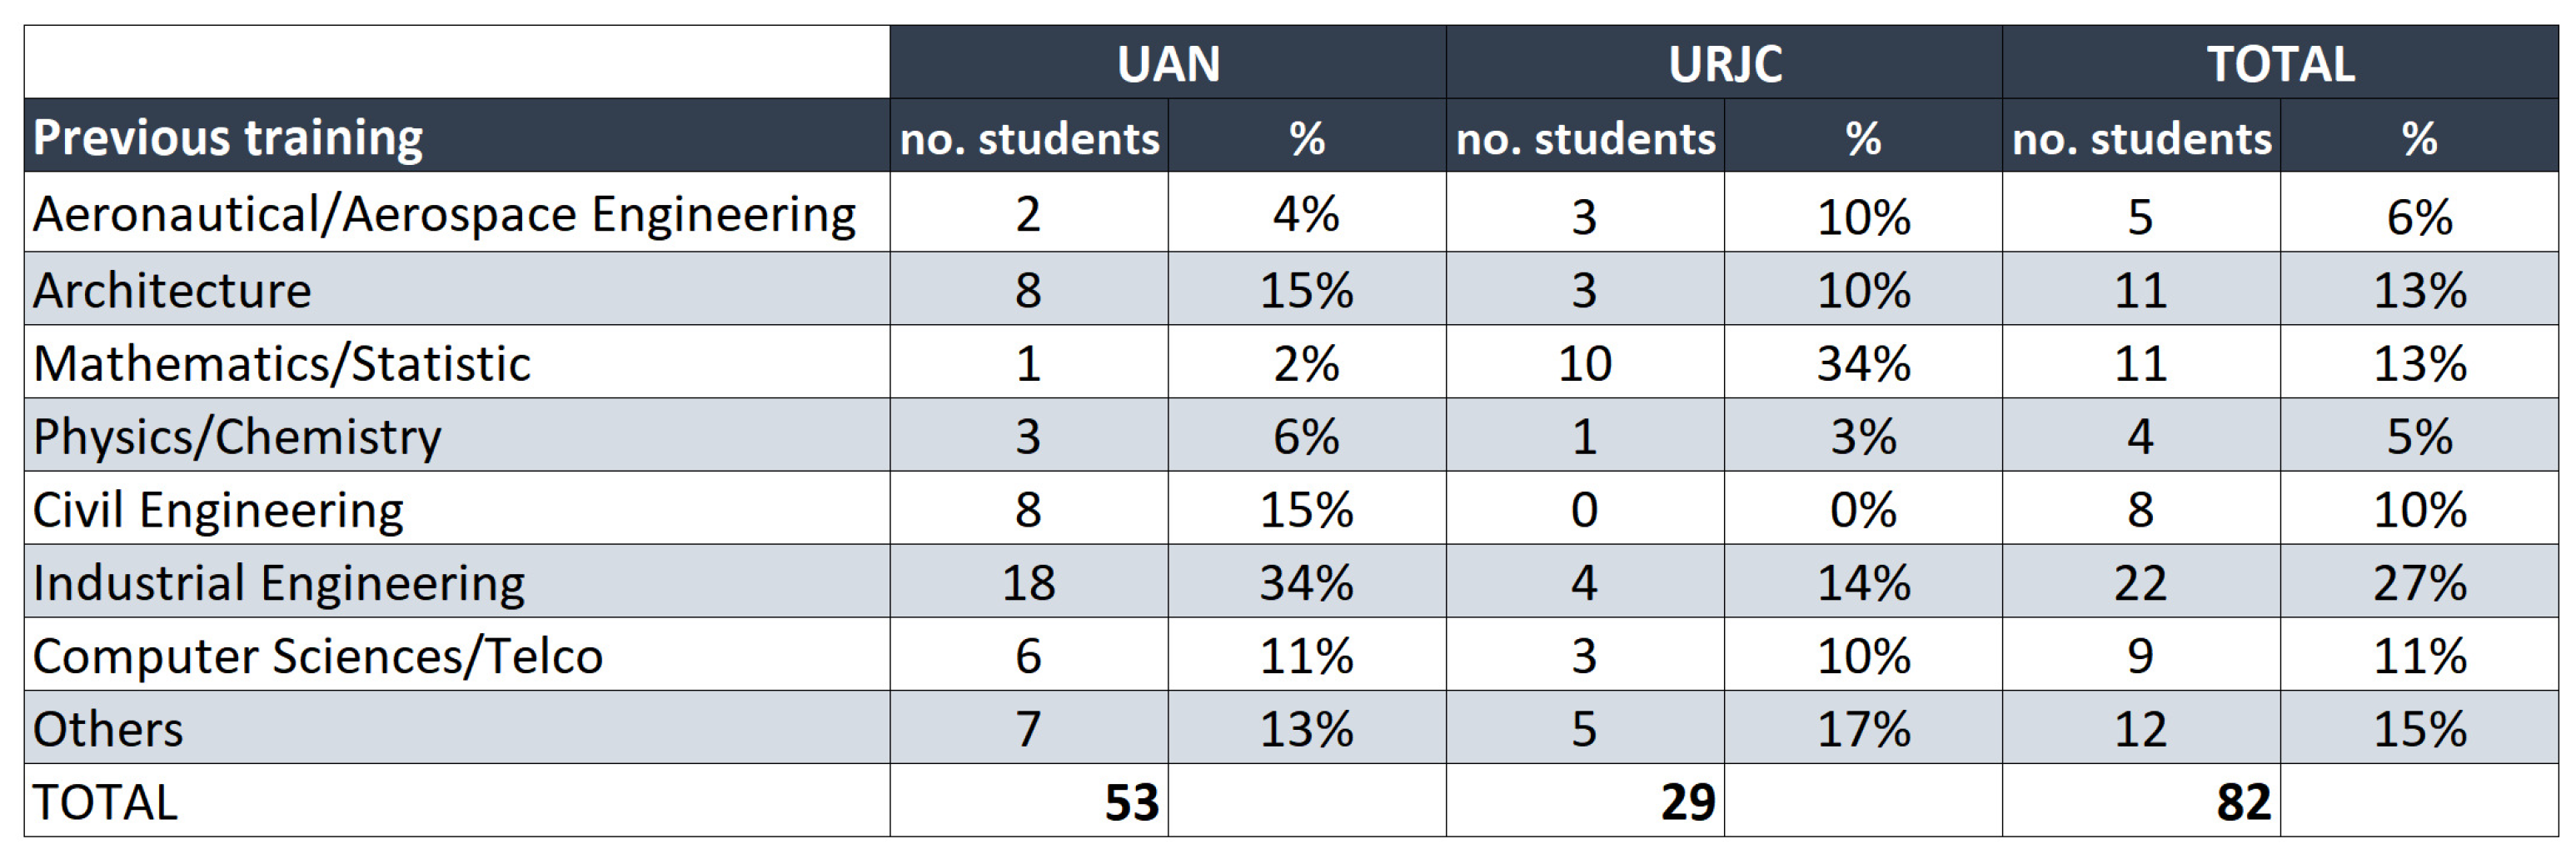Click the UAN column group header
The width and height of the screenshot is (2576, 864).
1167,64
